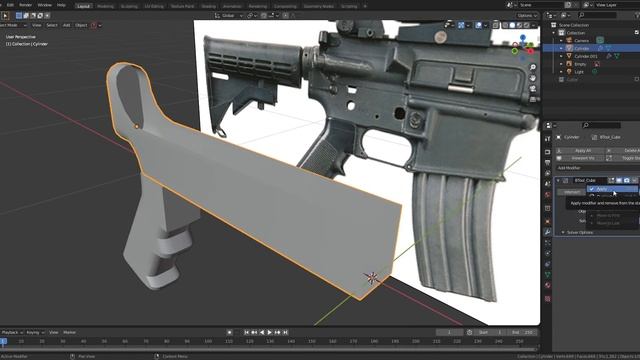Choose the Intersect selection mode icon

tap(47, 16)
